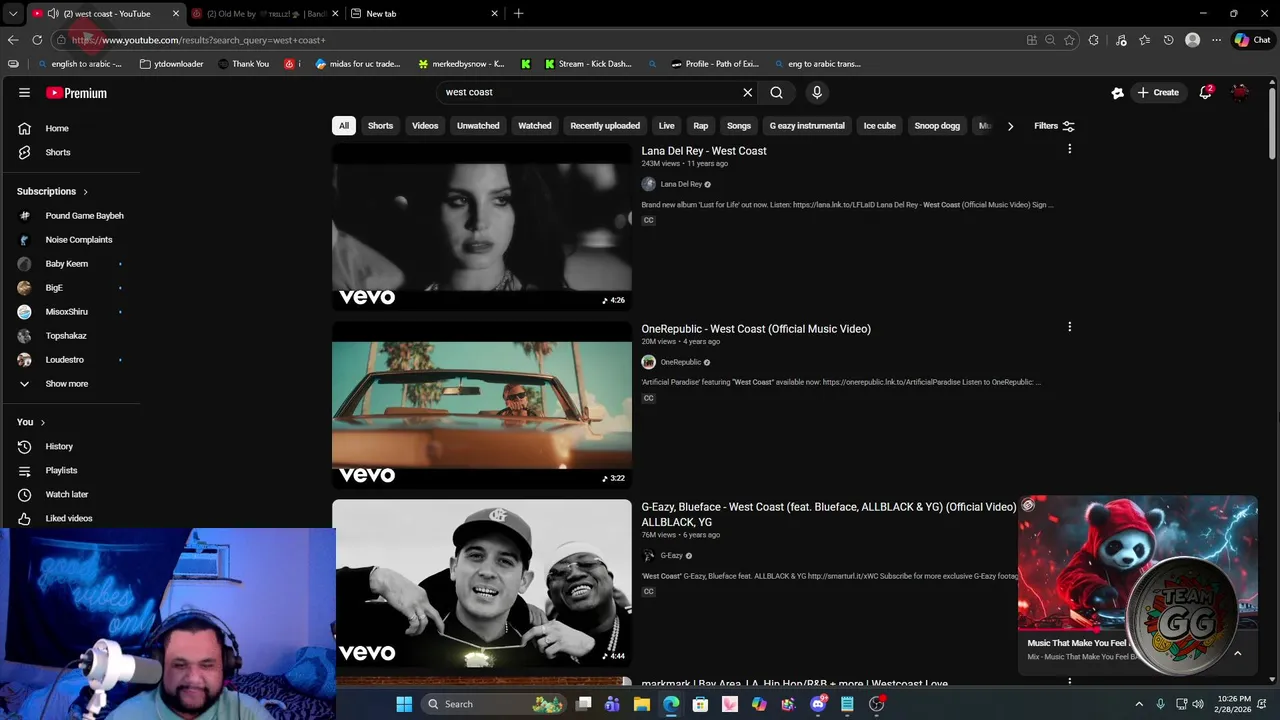The height and width of the screenshot is (720, 1280).
Task: Expand the You section arrow
Action: [42, 423]
